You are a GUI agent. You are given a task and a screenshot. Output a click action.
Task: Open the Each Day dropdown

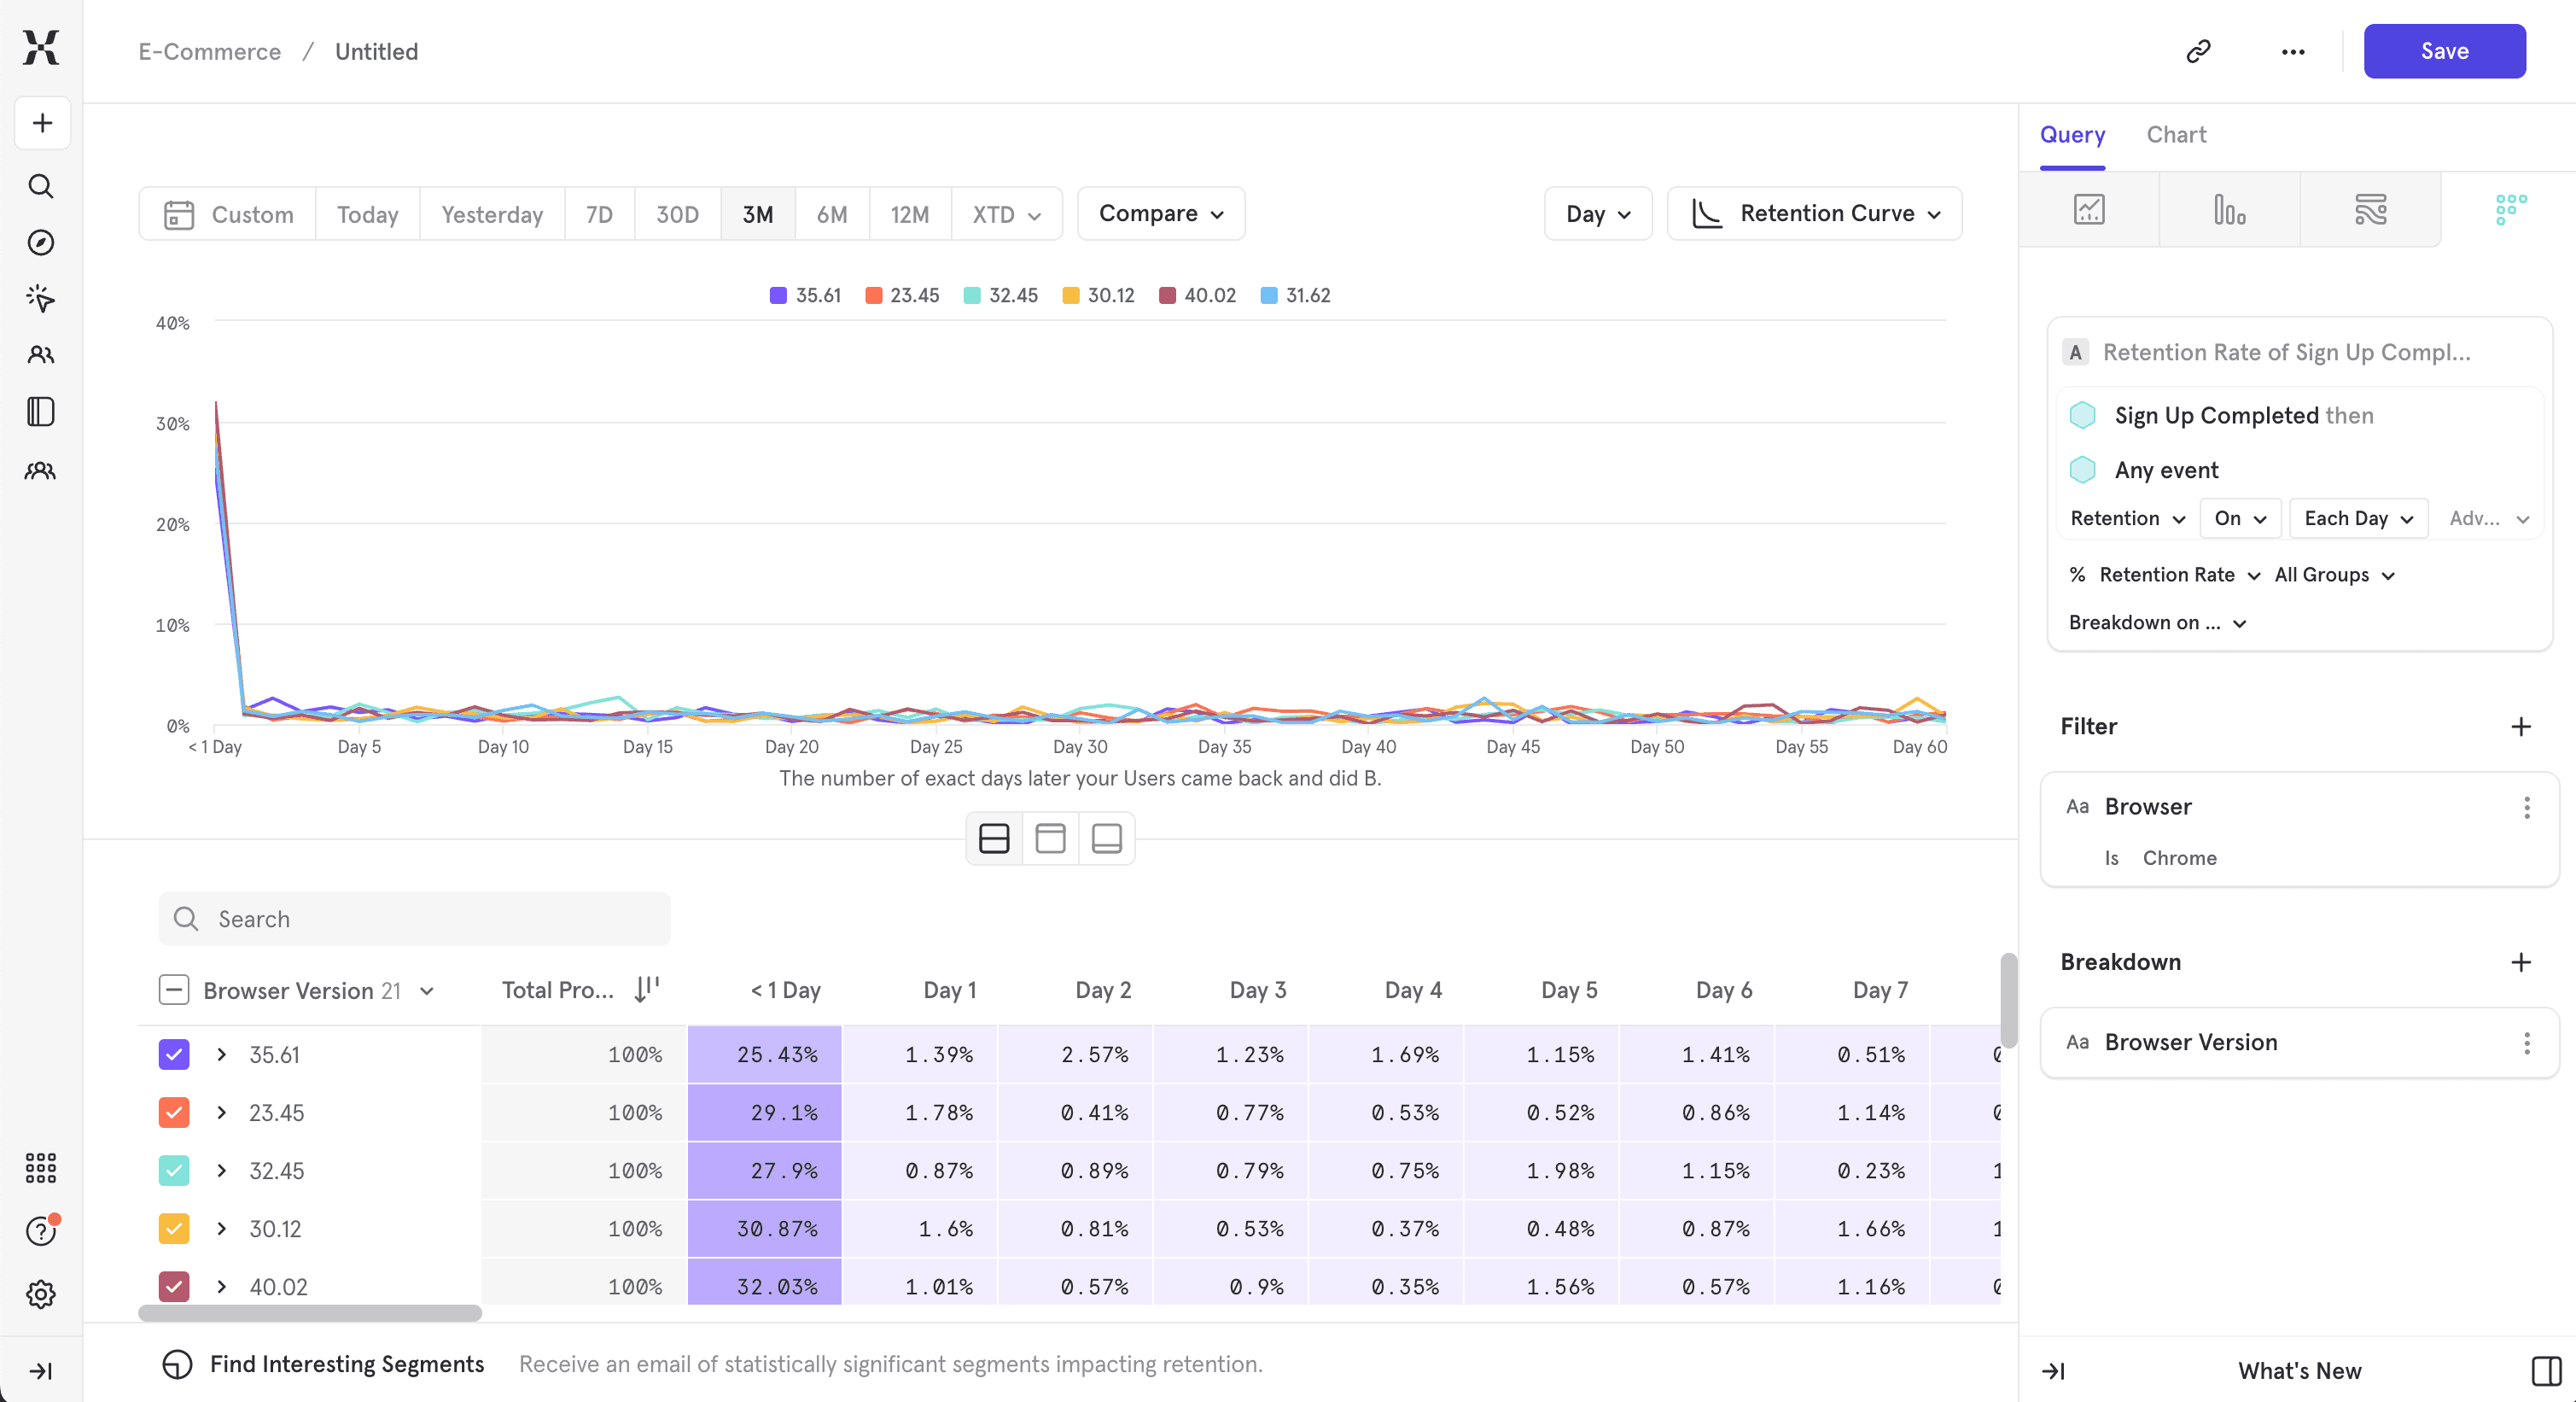tap(2357, 518)
